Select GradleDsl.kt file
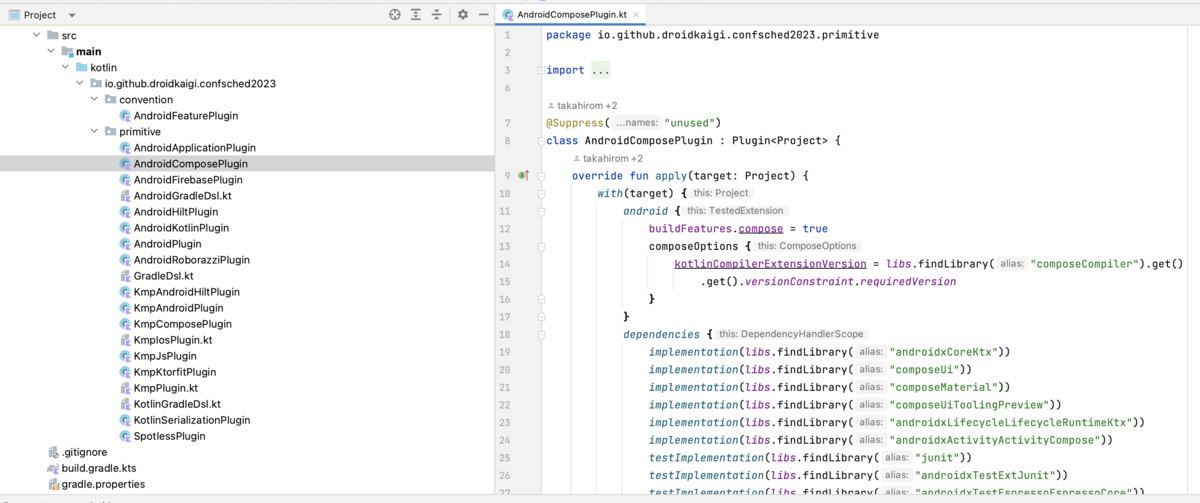This screenshot has width=1200, height=503. click(x=156, y=276)
